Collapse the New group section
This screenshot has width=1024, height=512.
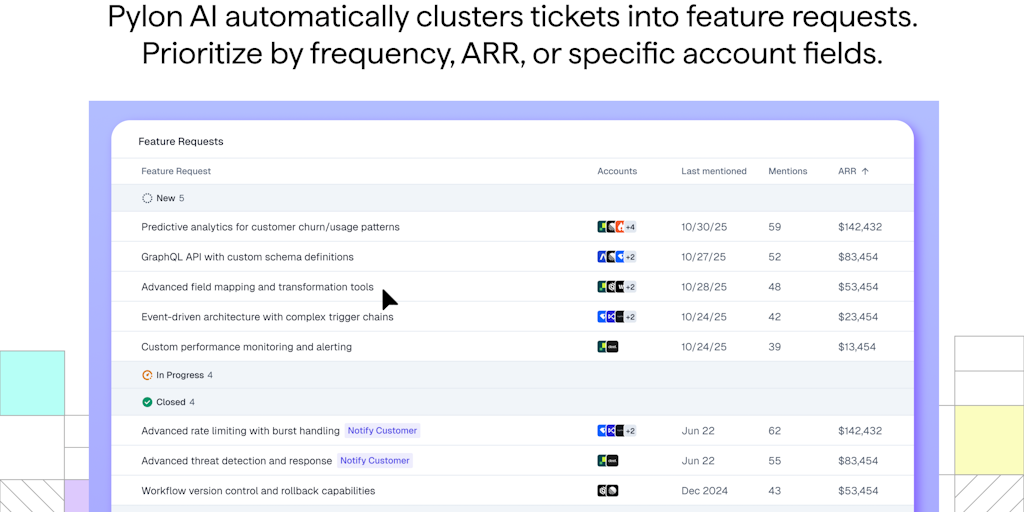point(165,198)
